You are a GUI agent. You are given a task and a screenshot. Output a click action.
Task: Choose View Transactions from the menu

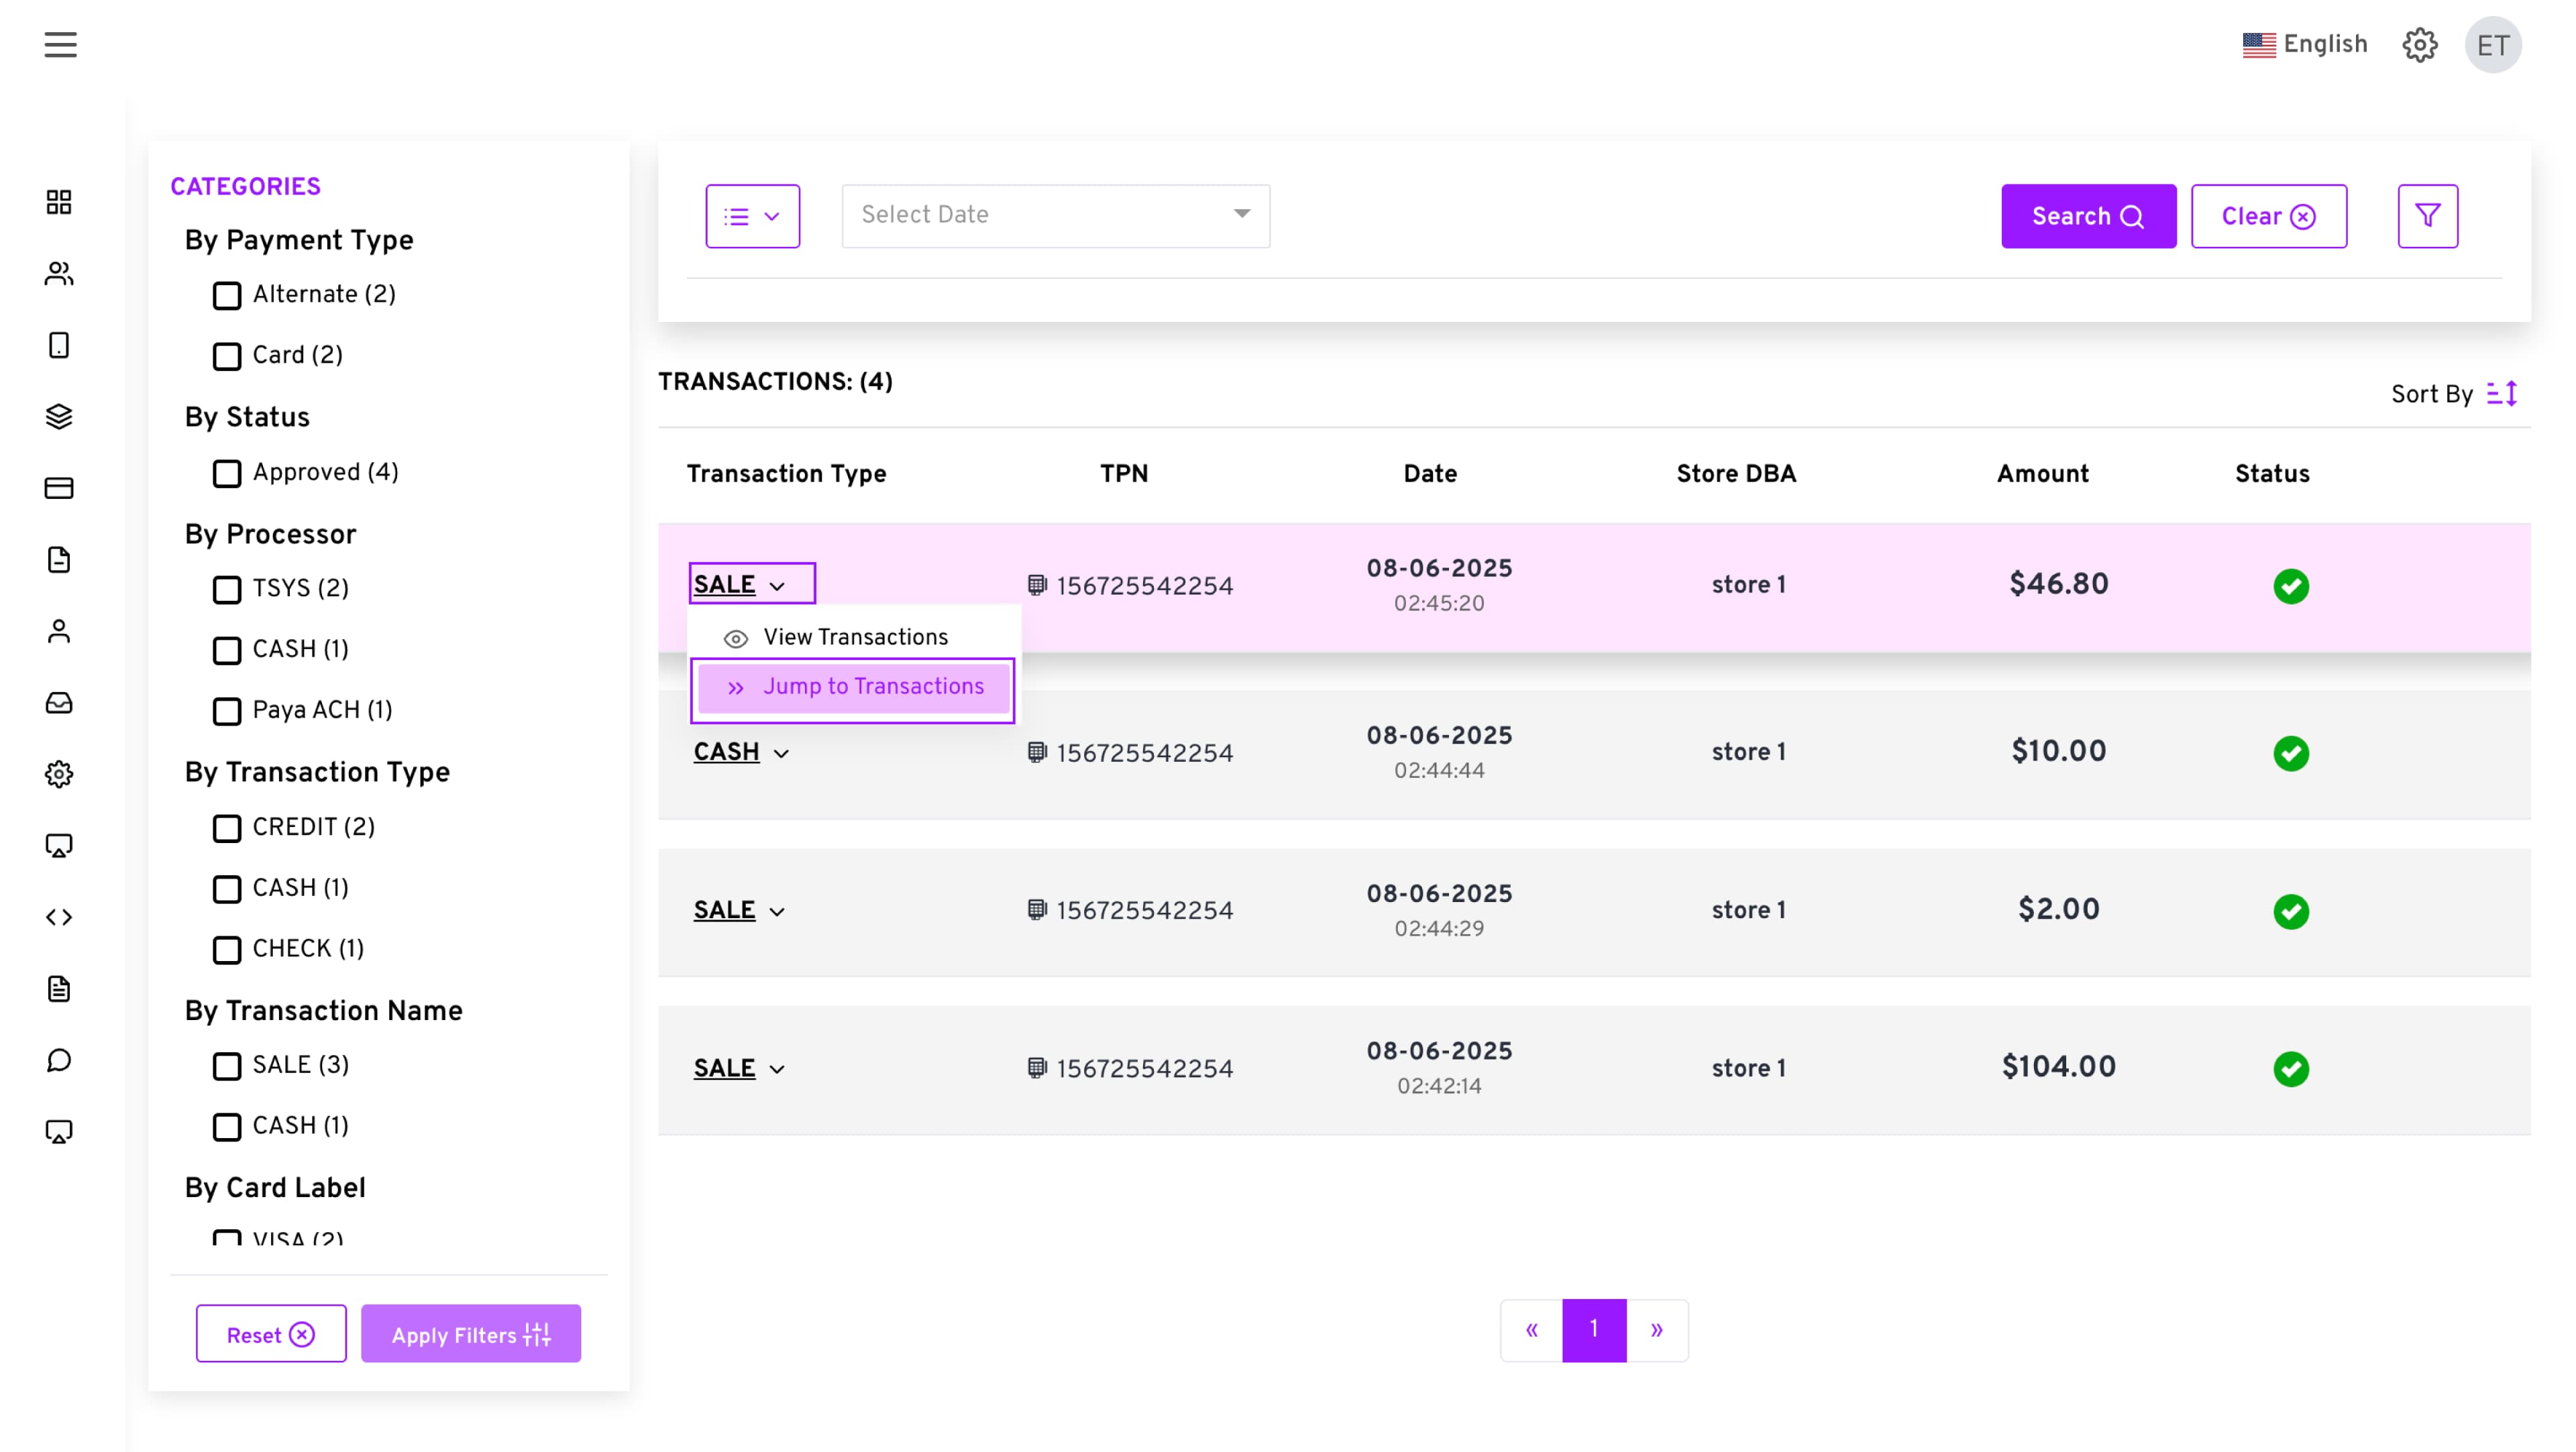click(854, 637)
